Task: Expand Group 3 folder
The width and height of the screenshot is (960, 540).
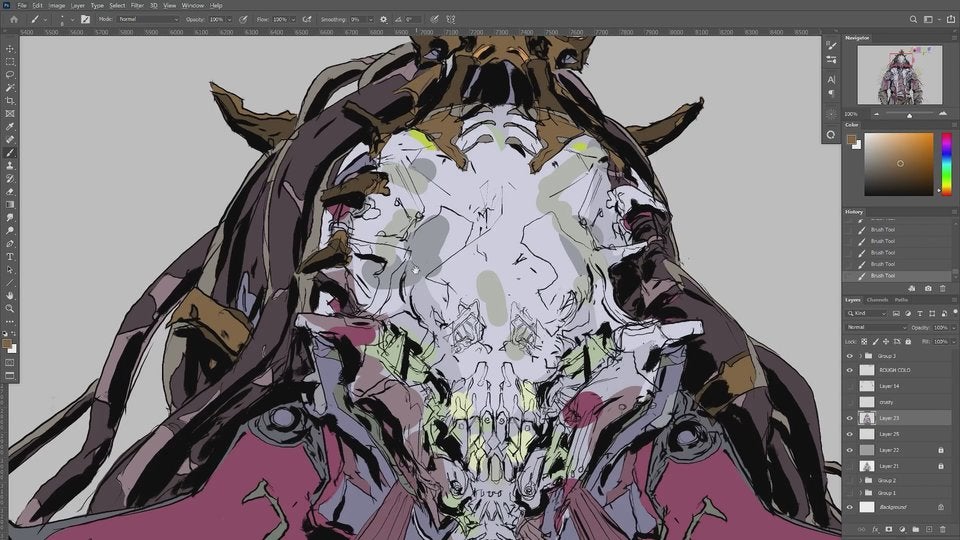Action: (860, 356)
